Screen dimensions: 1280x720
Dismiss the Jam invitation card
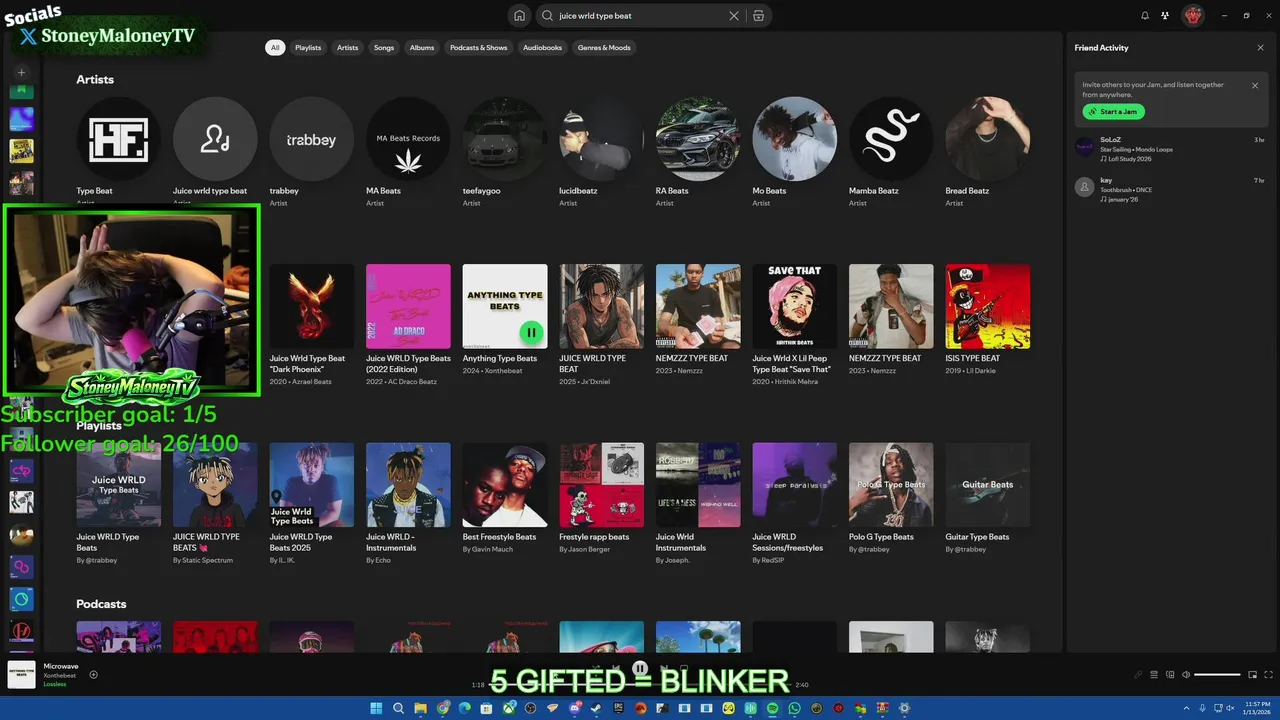point(1255,86)
